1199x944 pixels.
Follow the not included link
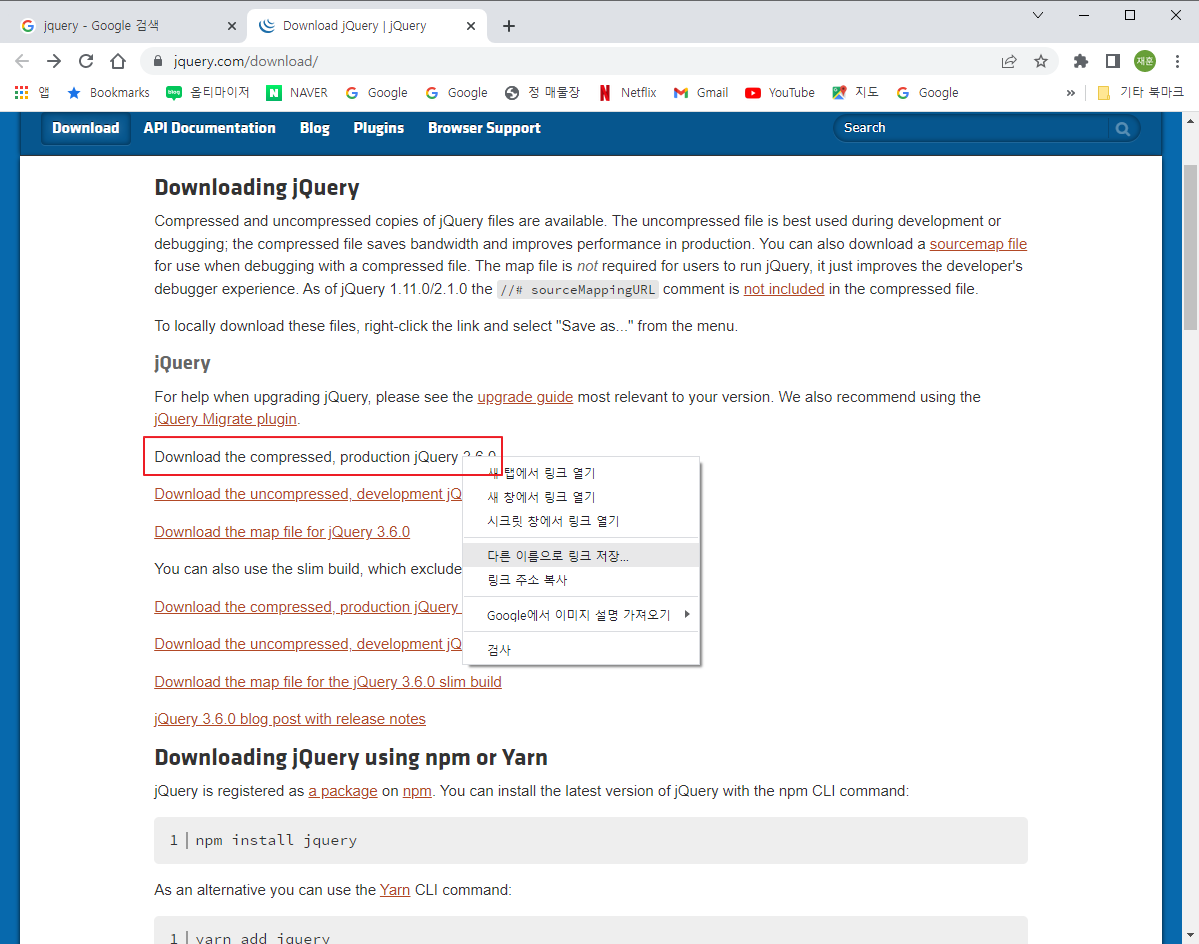pos(784,289)
